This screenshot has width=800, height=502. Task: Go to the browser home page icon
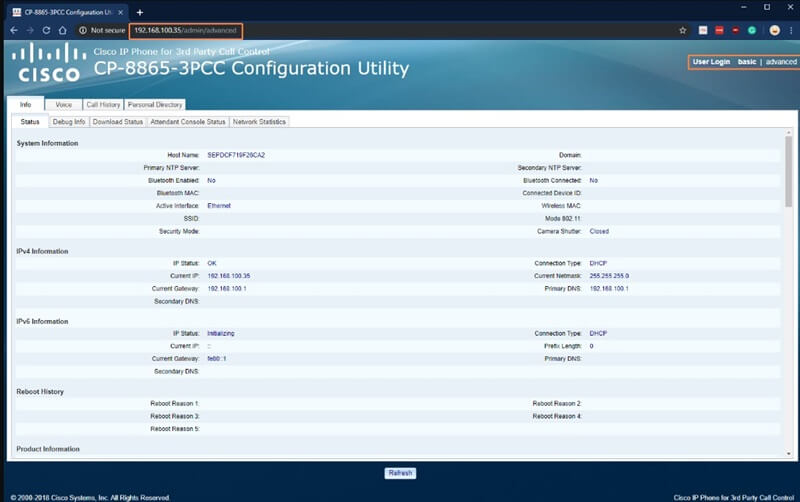point(62,30)
